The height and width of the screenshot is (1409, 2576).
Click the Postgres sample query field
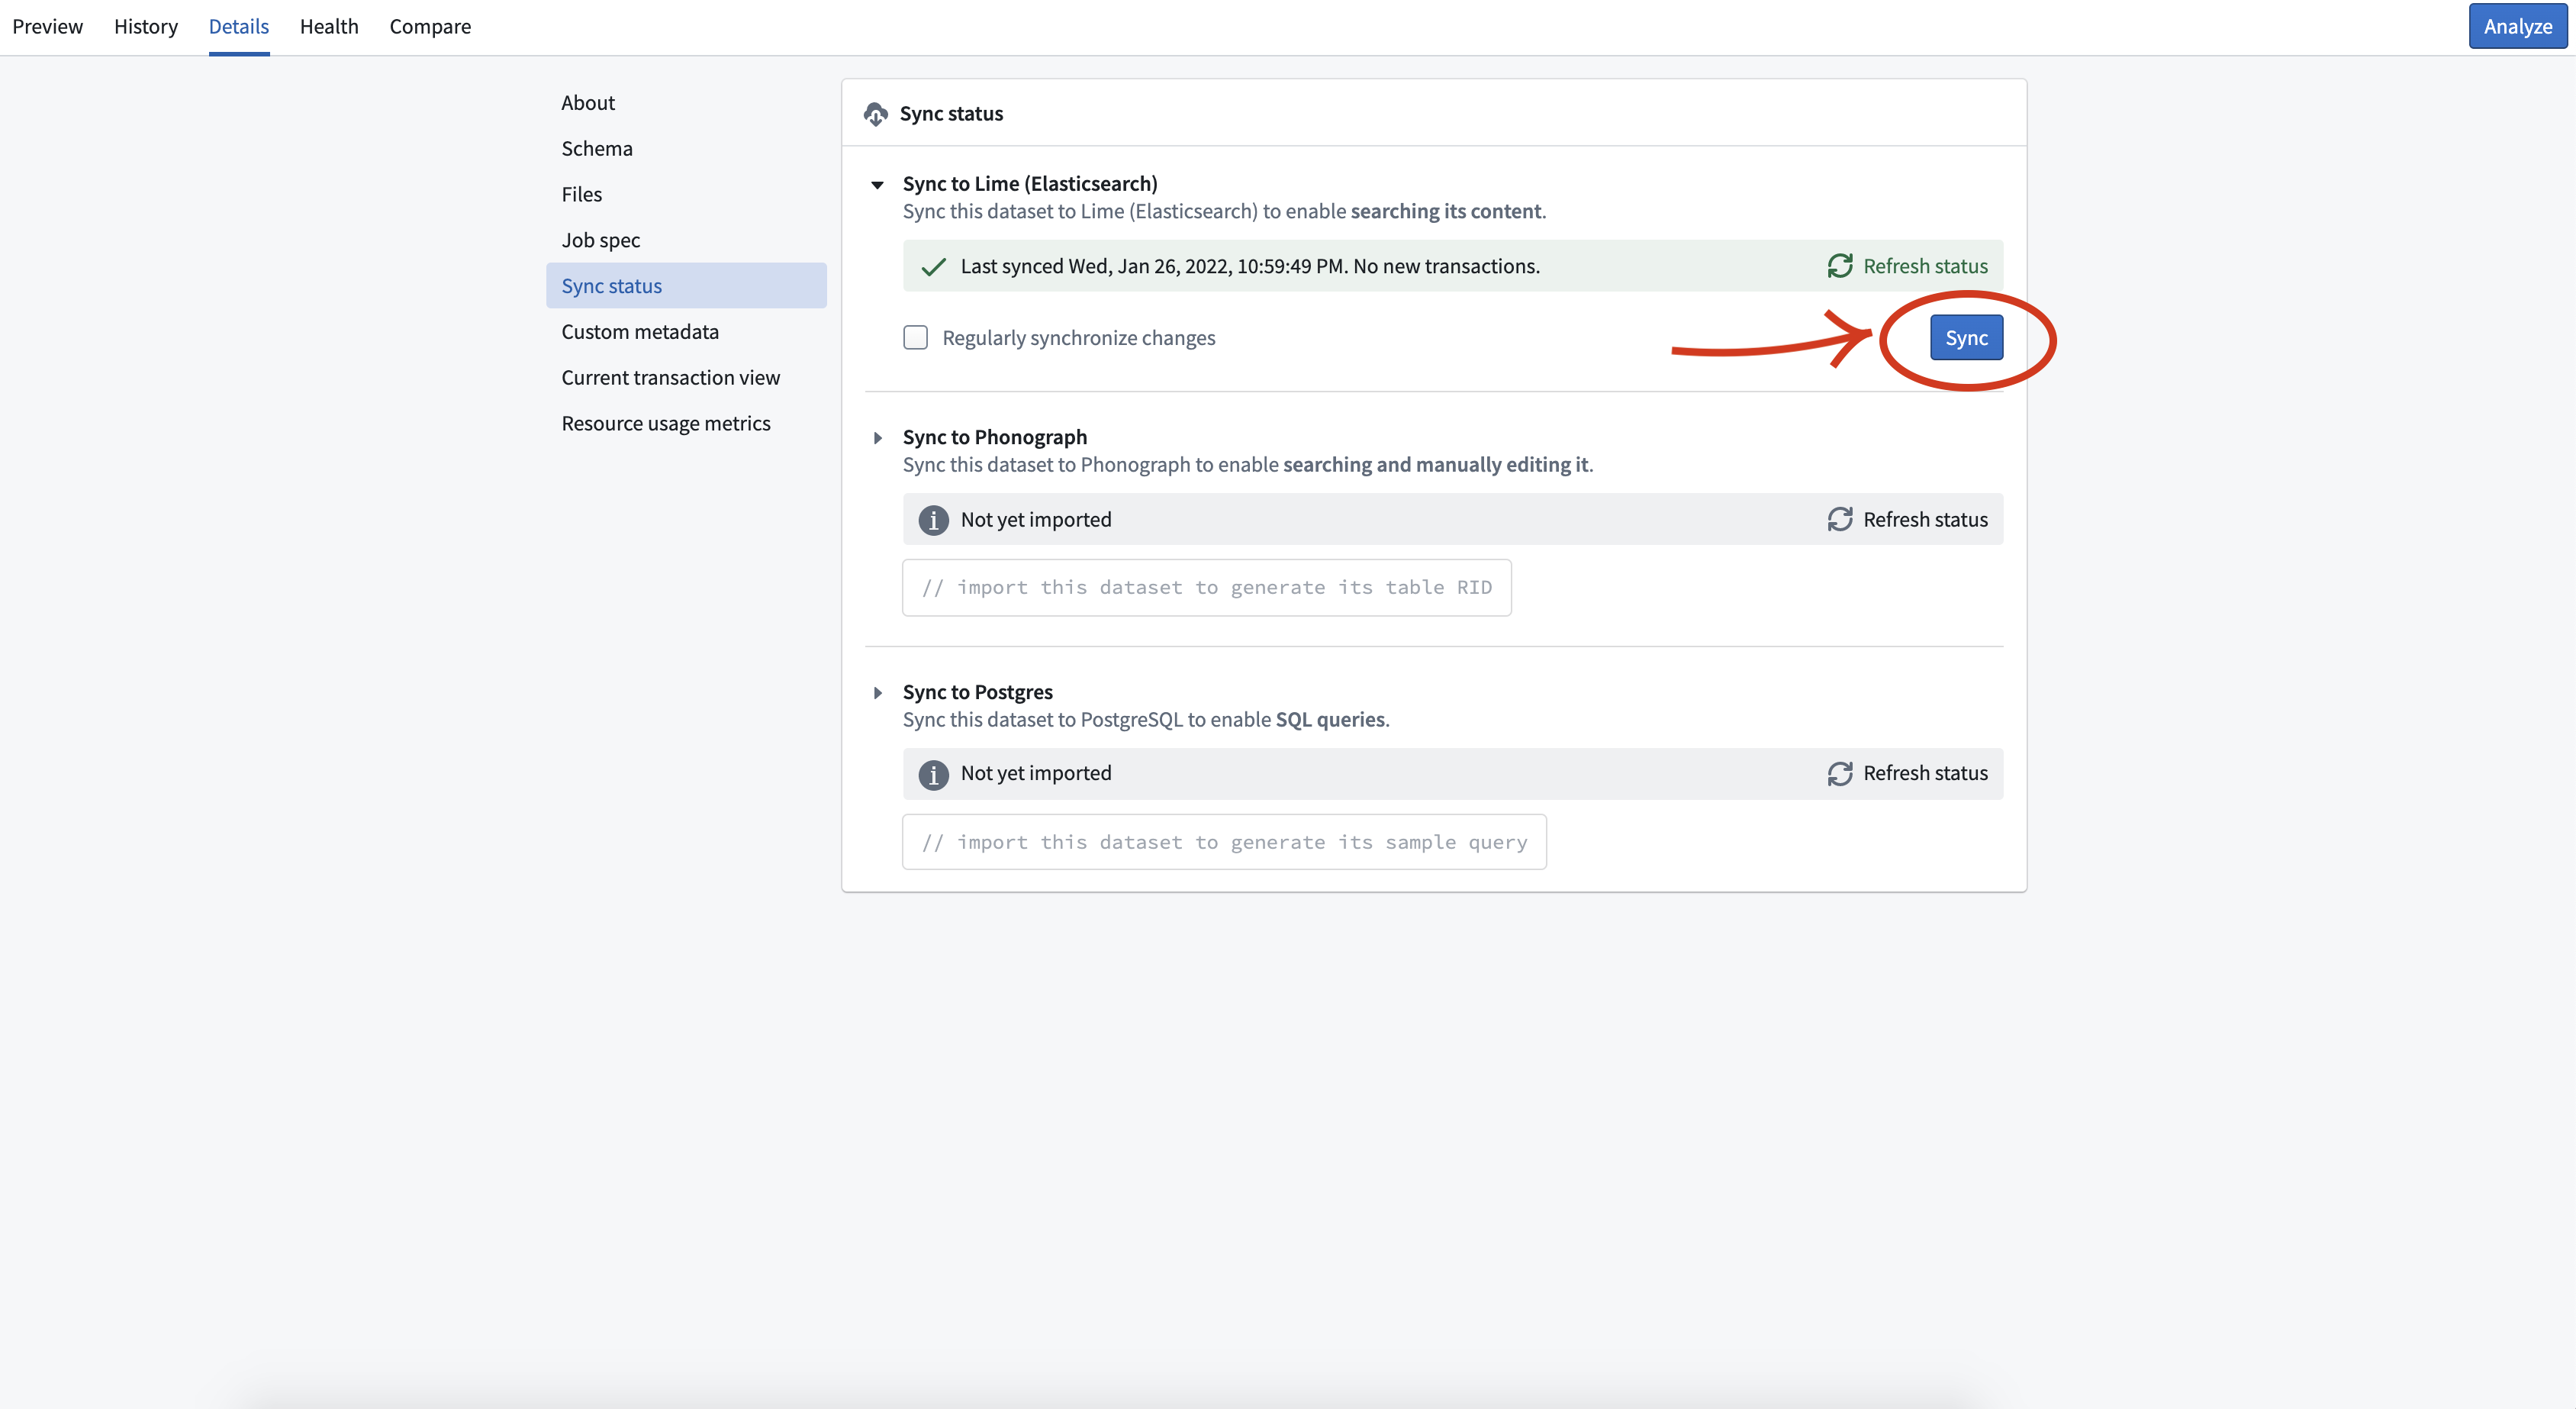[x=1224, y=842]
